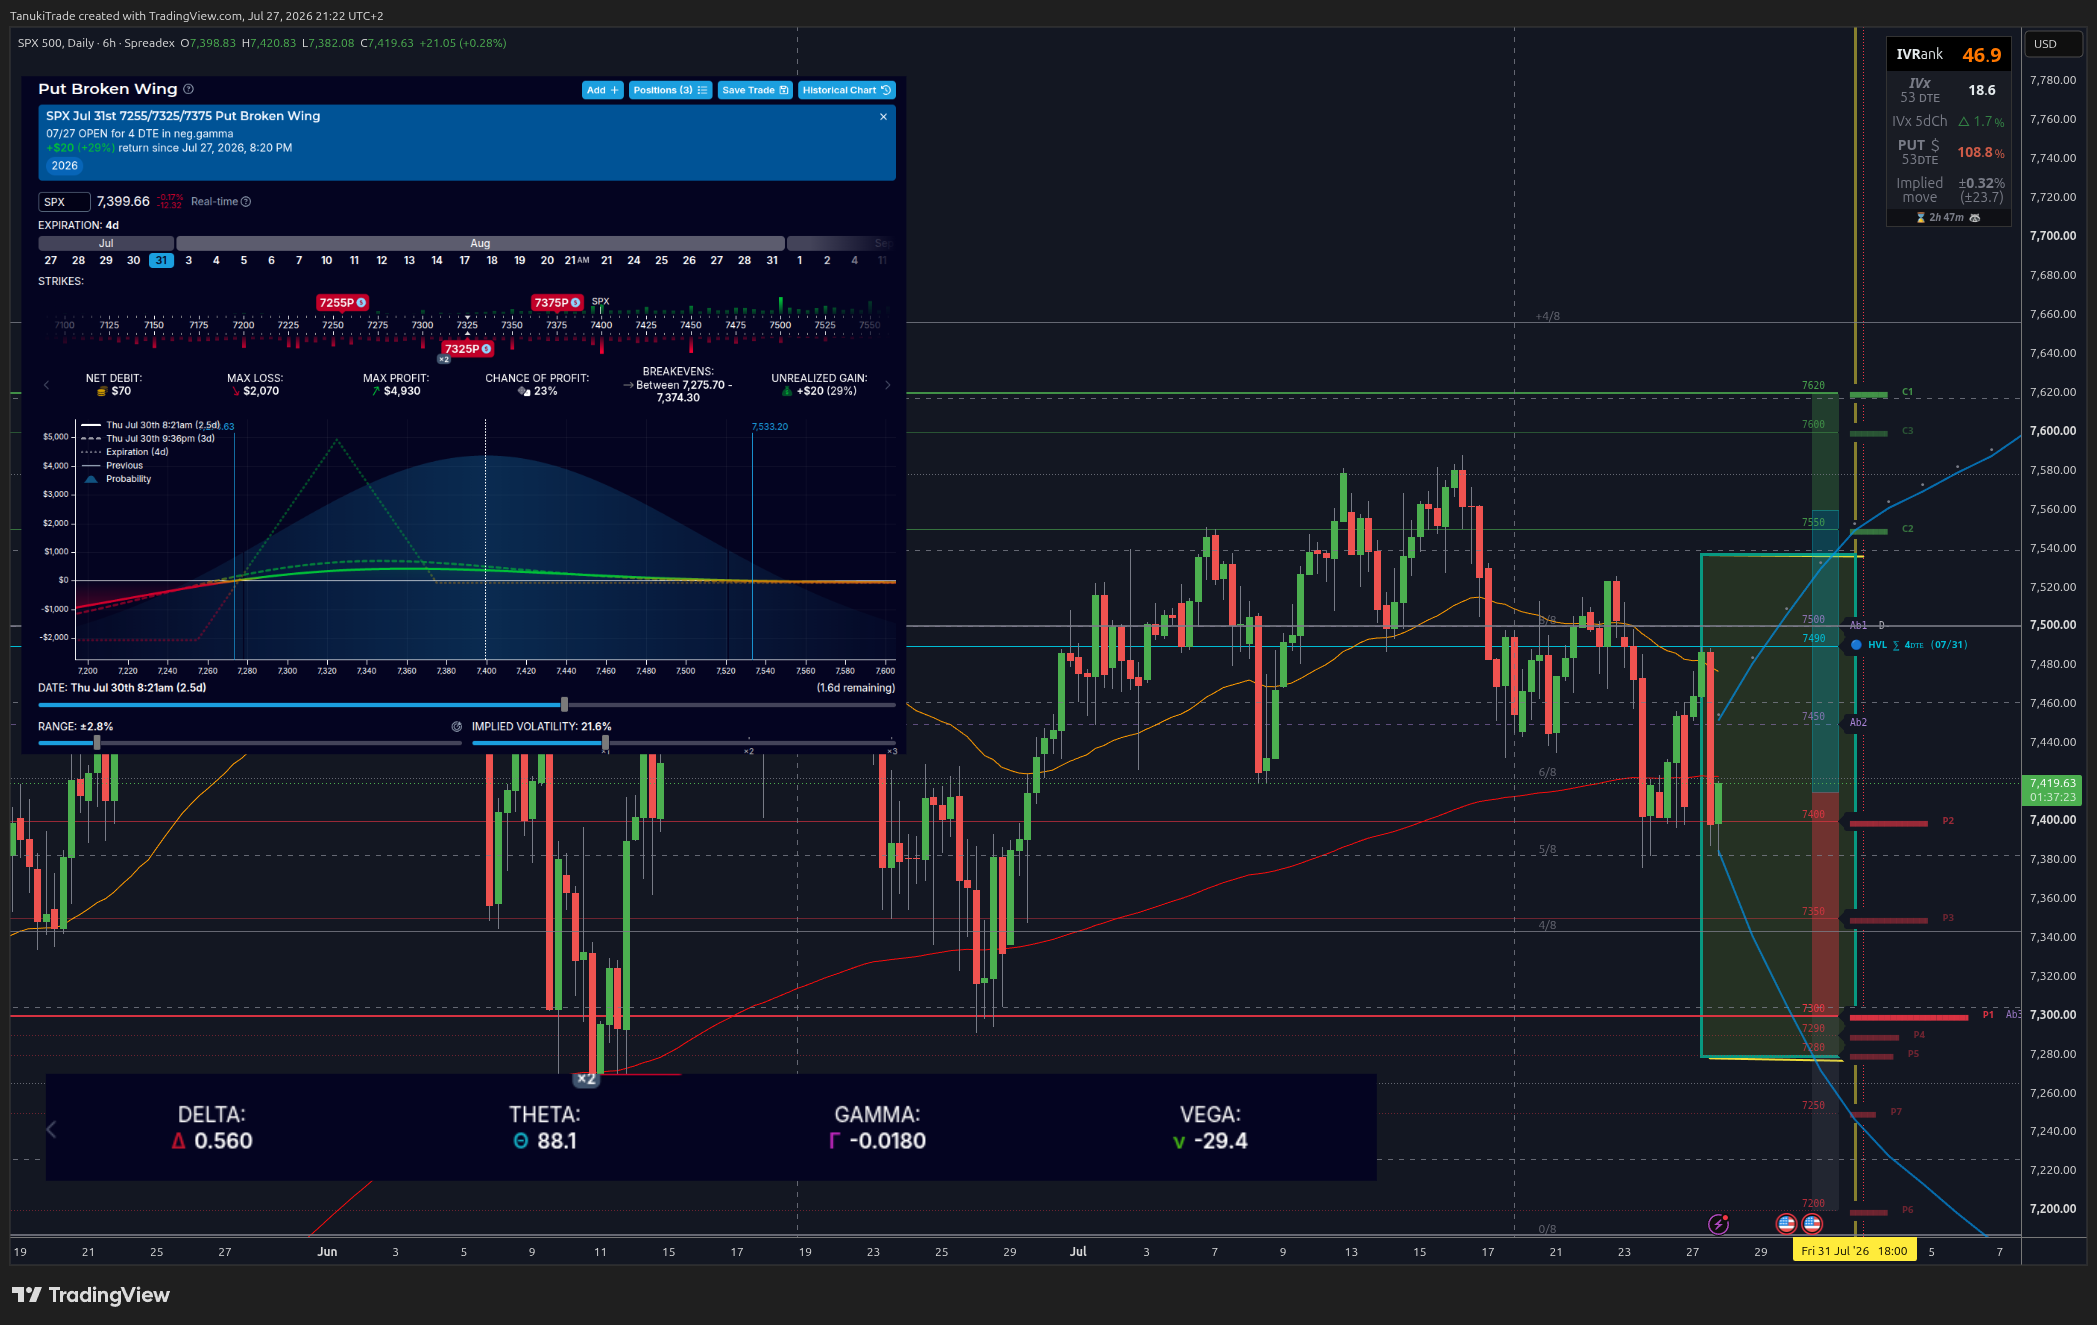Click the right US flag event icon
Image resolution: width=2097 pixels, height=1325 pixels.
pyautogui.click(x=1812, y=1223)
